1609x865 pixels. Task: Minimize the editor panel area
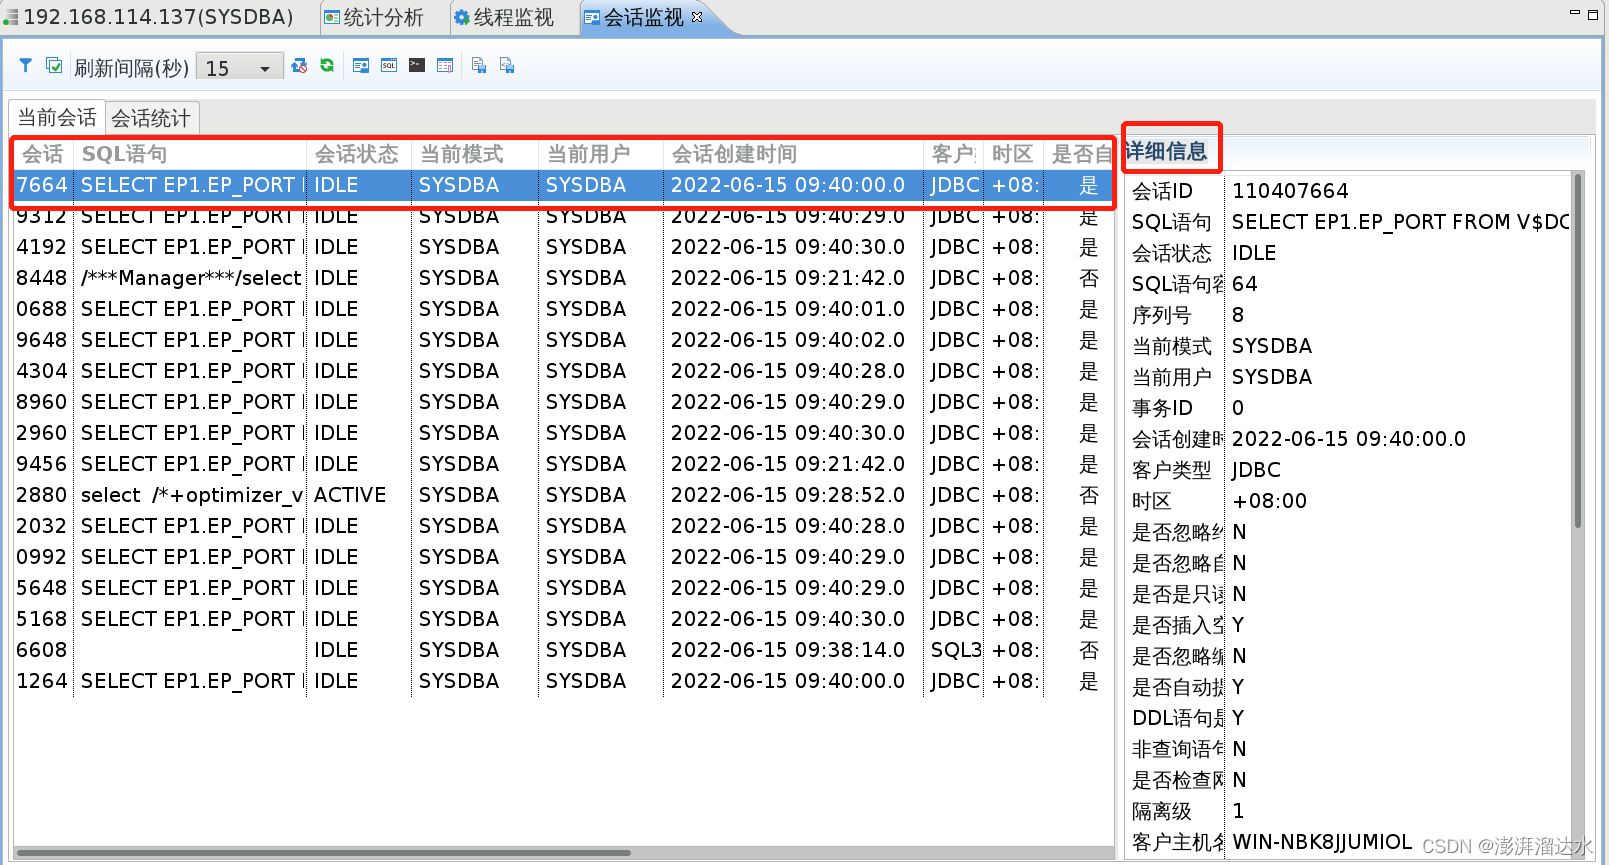1575,13
